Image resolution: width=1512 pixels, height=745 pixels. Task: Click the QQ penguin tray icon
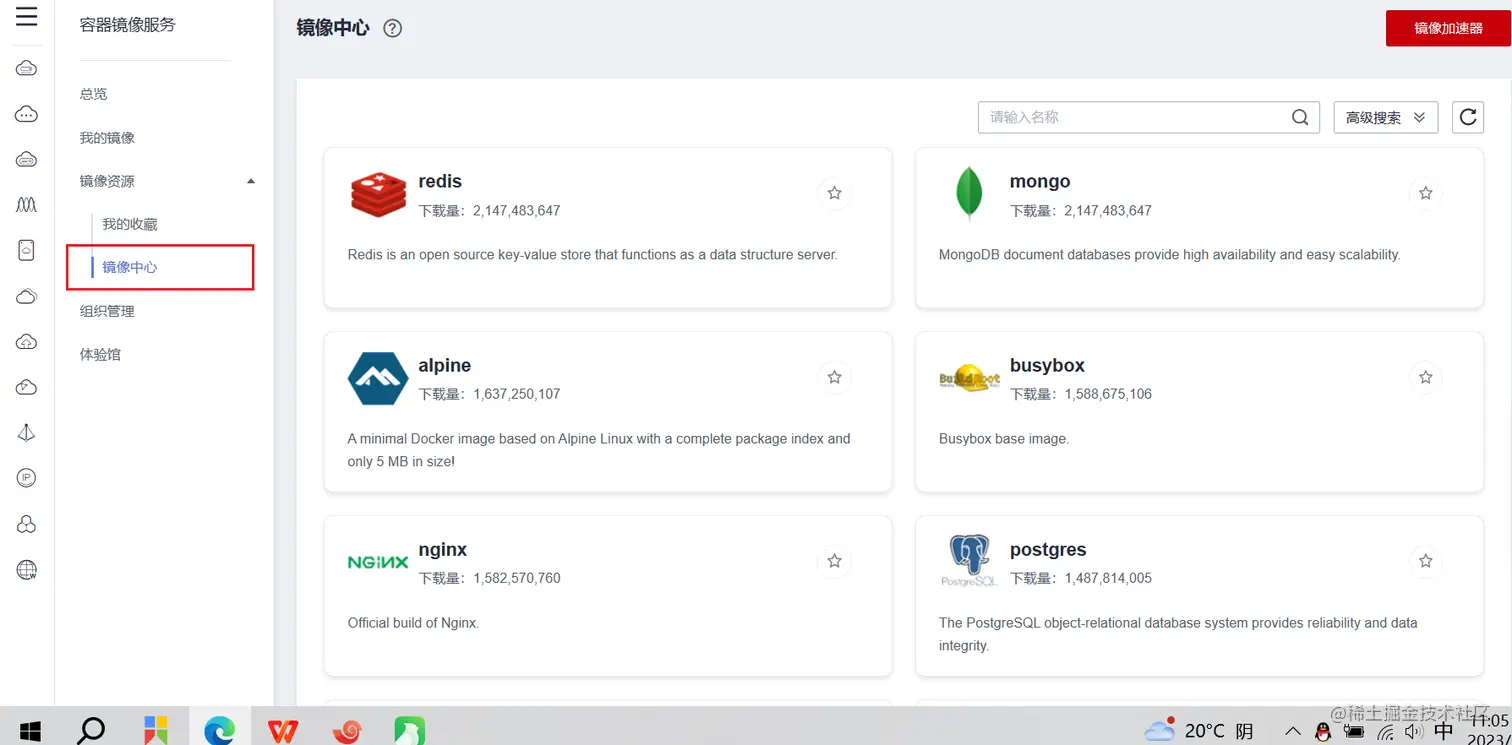point(1323,732)
